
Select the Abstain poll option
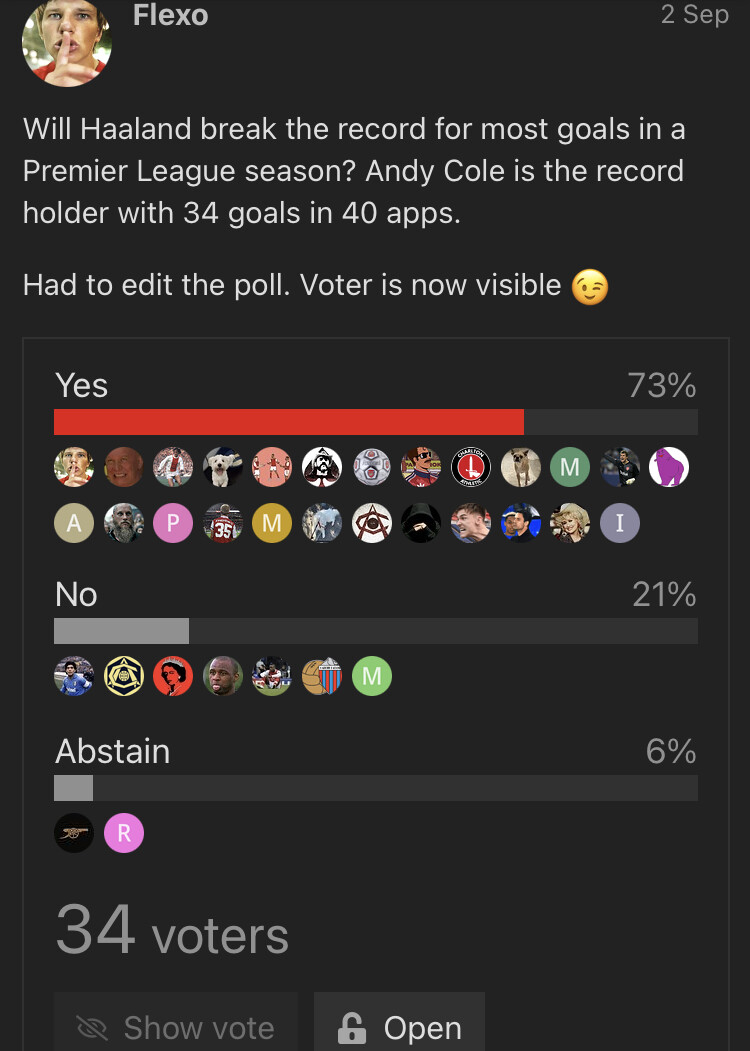112,751
